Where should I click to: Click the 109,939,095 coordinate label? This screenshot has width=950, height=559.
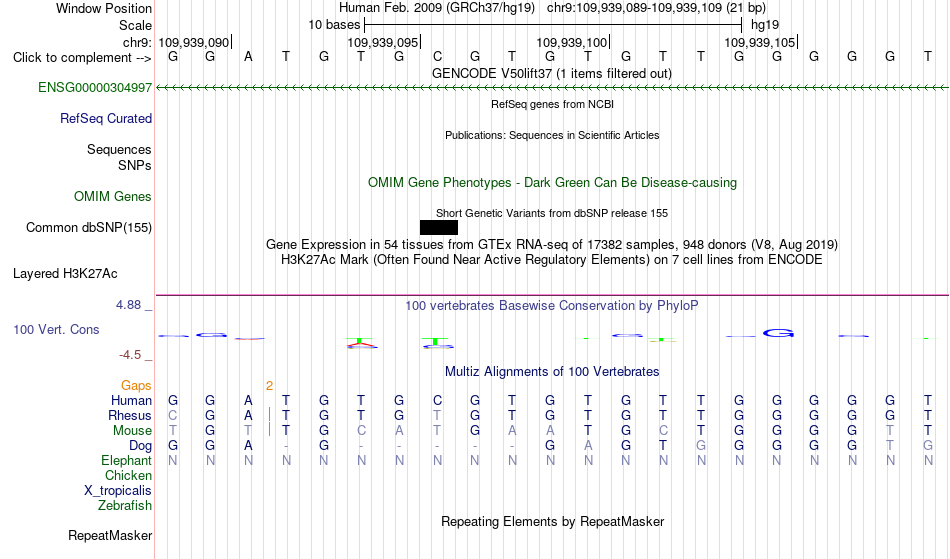coord(383,42)
